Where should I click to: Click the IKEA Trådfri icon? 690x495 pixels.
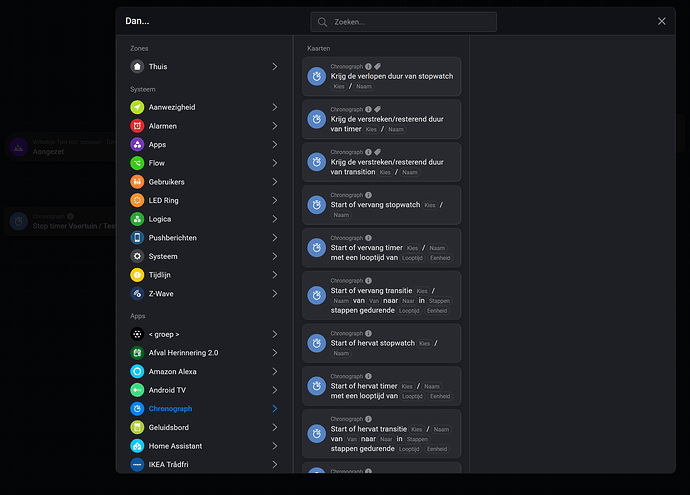(137, 464)
